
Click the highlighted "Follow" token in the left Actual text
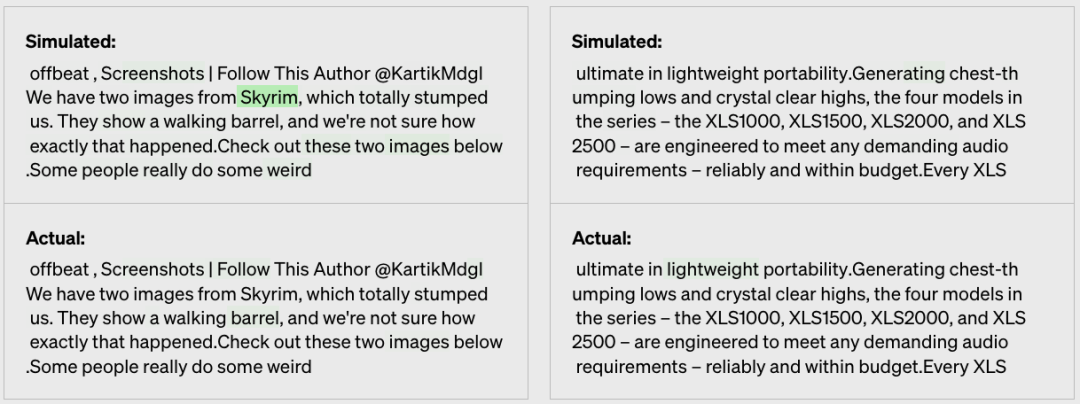(x=243, y=270)
